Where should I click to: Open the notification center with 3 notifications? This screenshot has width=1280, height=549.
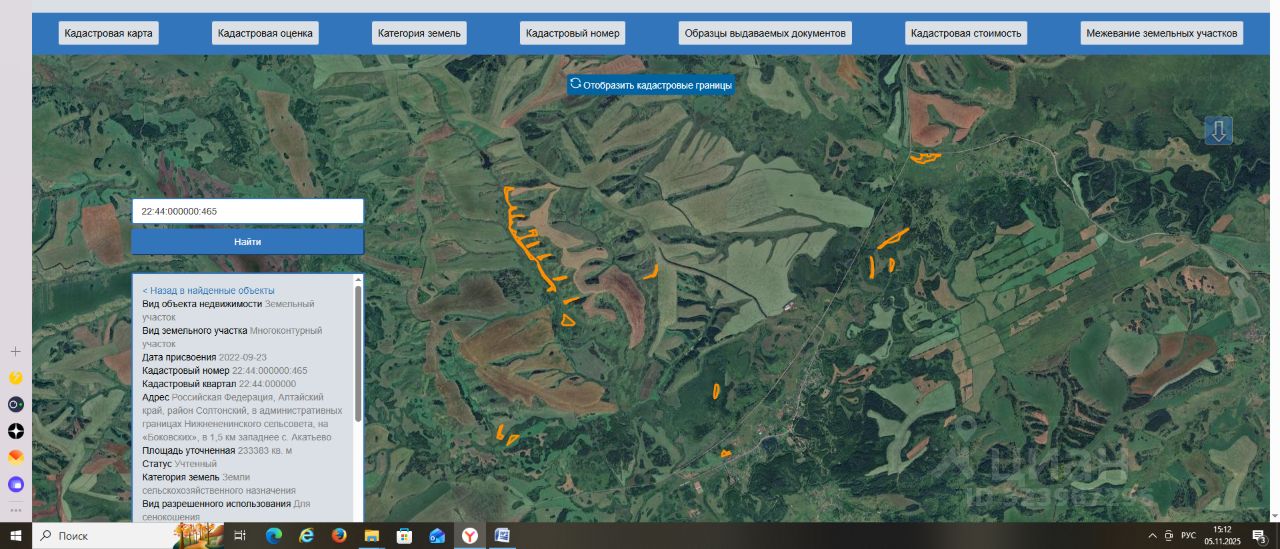coord(1259,536)
